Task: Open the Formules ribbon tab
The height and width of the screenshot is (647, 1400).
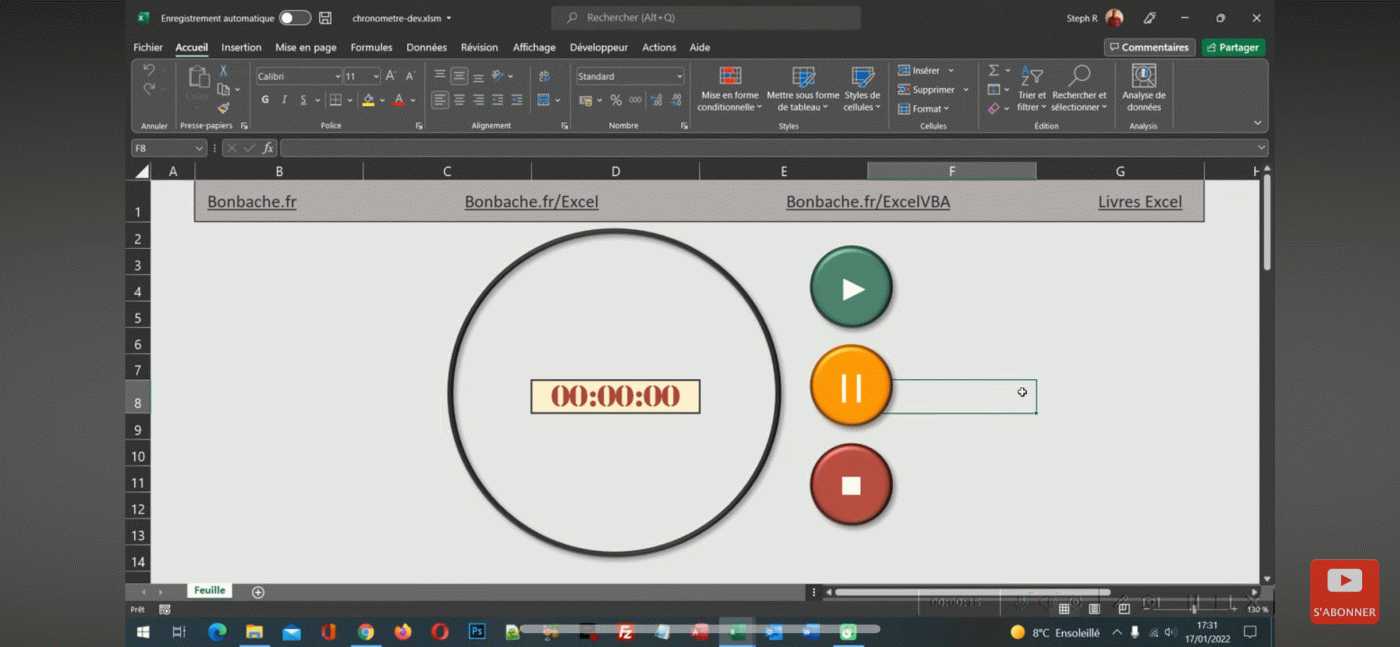Action: pos(371,47)
